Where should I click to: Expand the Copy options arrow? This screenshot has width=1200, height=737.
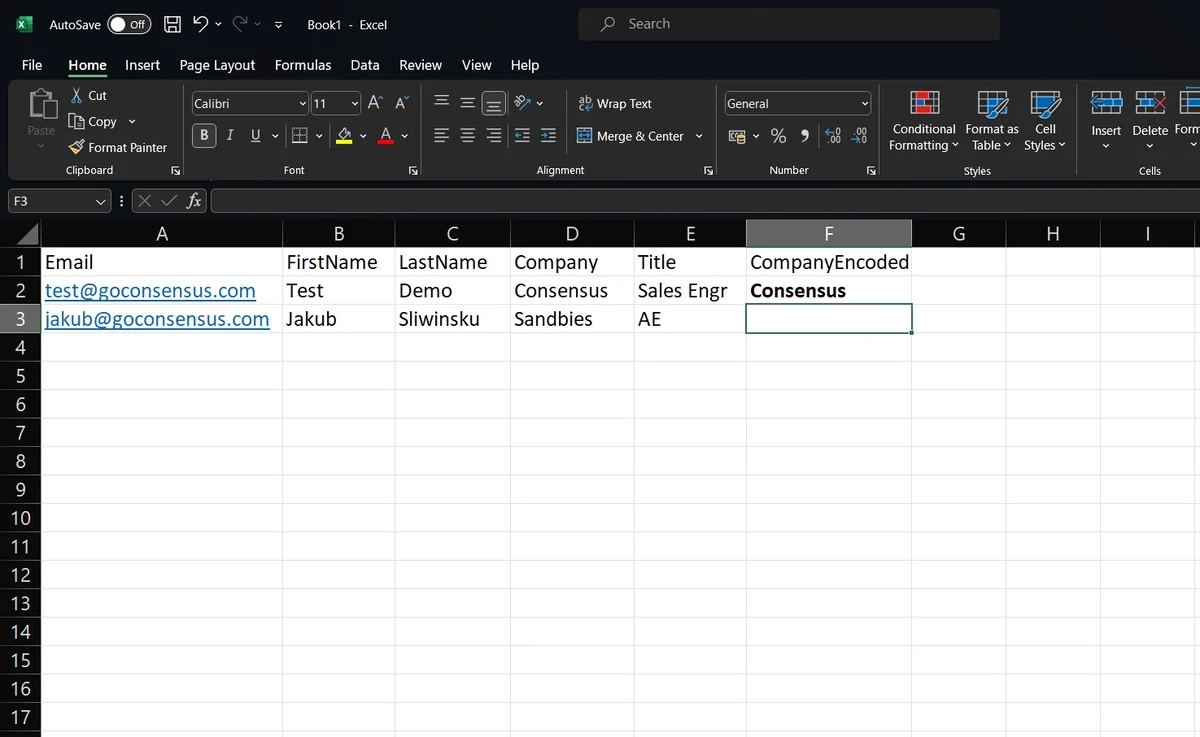click(132, 121)
